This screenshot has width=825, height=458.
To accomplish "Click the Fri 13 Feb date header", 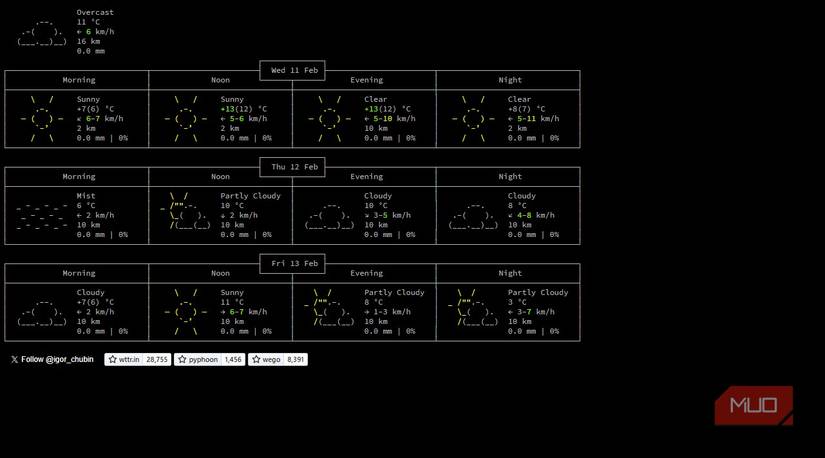I will (x=294, y=264).
